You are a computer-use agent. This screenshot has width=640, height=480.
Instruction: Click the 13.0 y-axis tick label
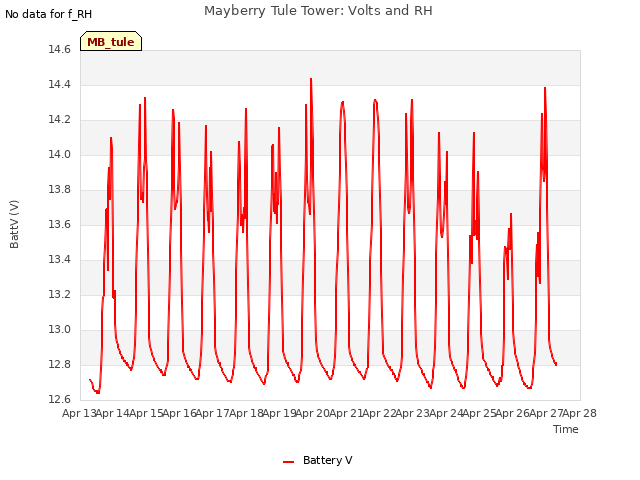[59, 329]
